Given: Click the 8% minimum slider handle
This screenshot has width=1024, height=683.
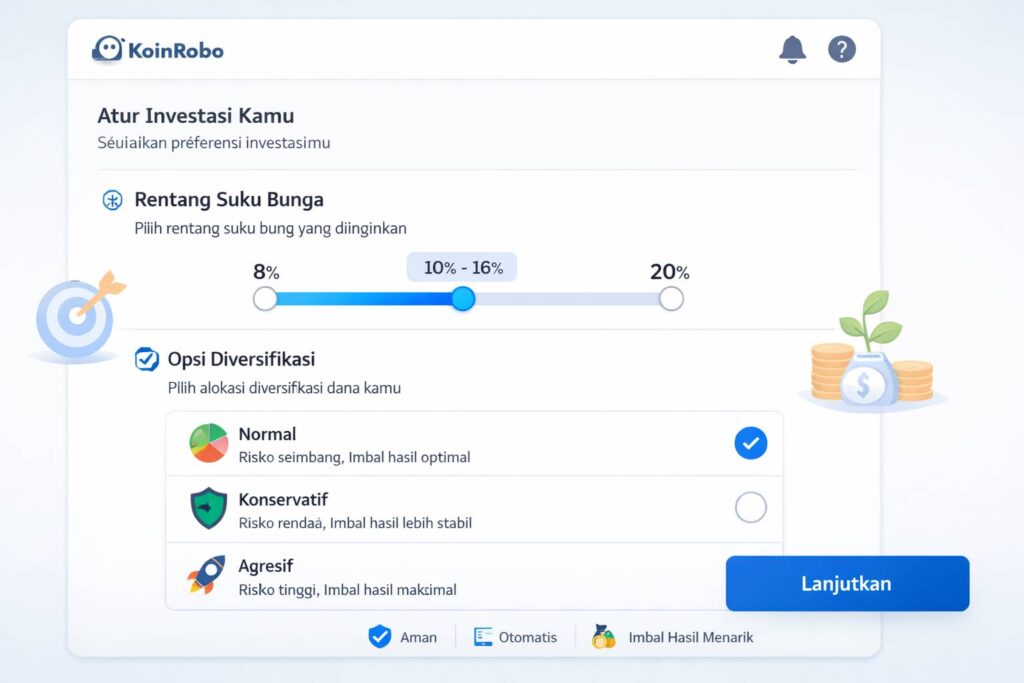Looking at the screenshot, I should [x=265, y=298].
